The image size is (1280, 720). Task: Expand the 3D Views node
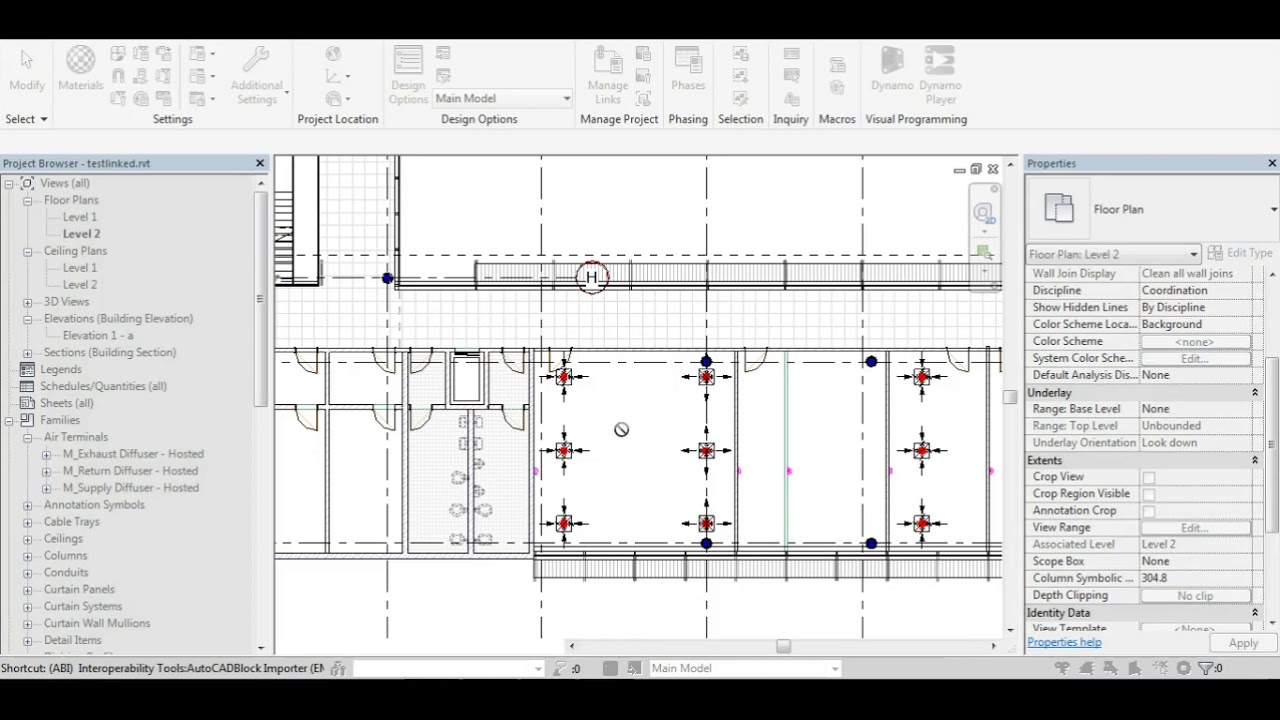click(x=28, y=302)
